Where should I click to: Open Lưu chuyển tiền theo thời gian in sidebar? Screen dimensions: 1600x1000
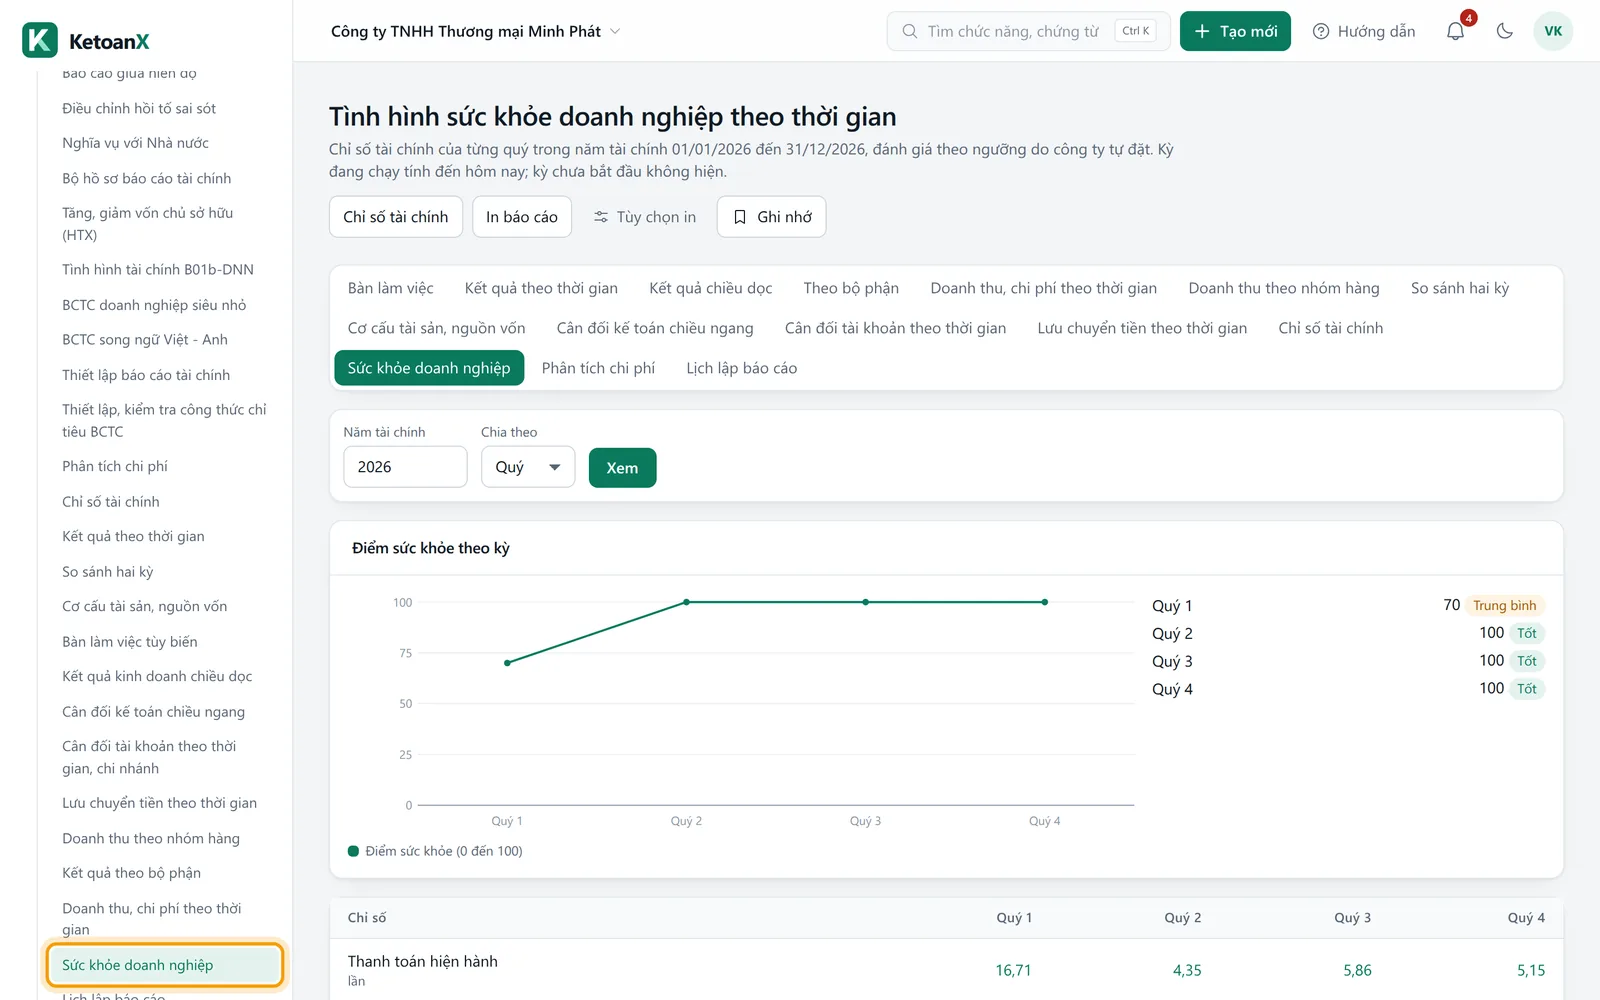coord(160,803)
